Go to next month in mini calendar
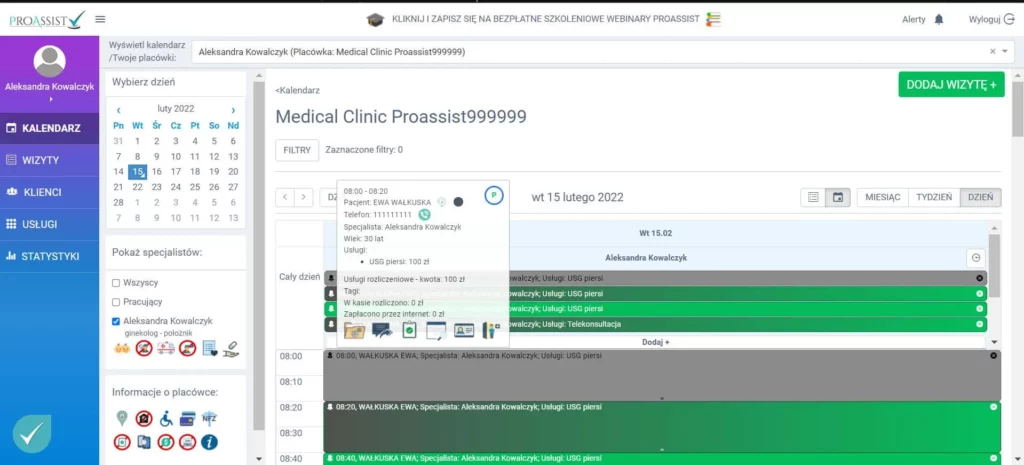 coord(233,110)
